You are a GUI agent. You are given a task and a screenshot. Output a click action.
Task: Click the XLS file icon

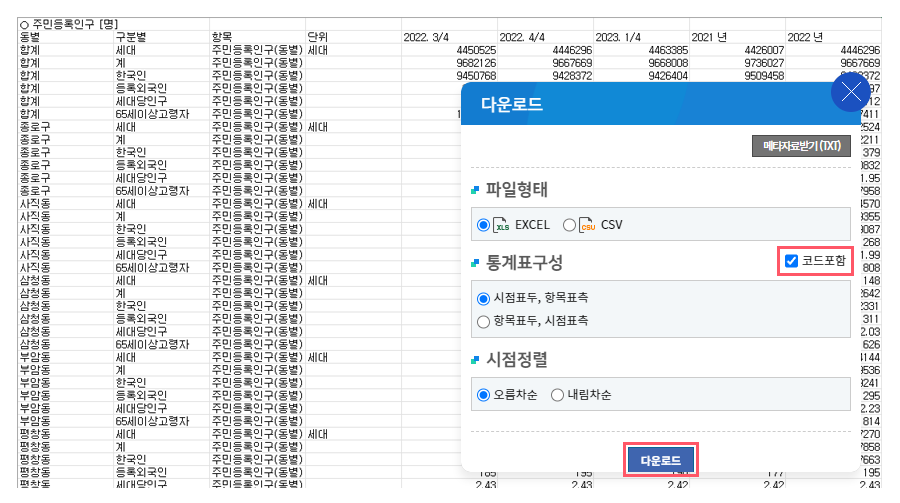tap(503, 225)
